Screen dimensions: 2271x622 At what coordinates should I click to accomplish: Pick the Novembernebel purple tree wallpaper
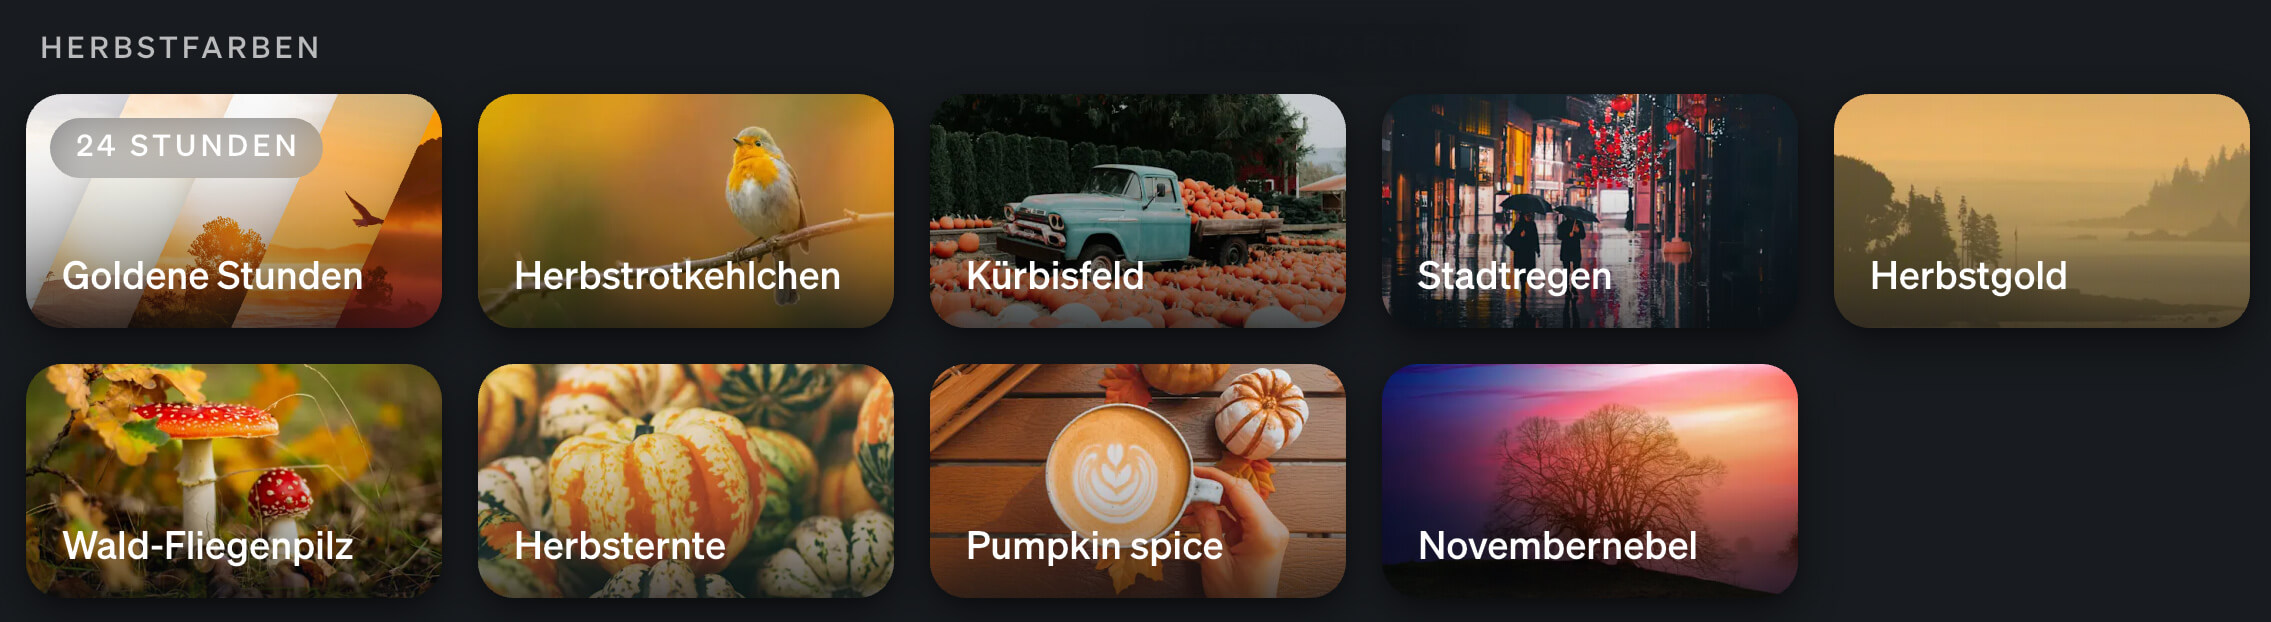(x=1590, y=481)
